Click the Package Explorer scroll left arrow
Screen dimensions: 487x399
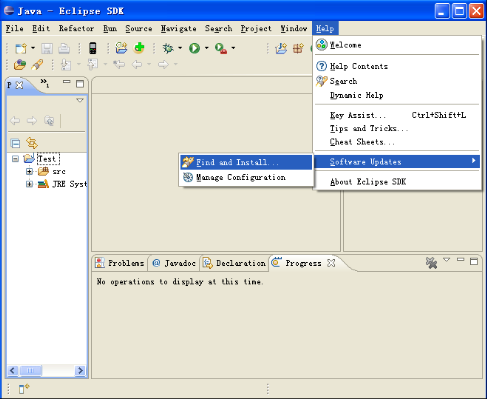click(13, 370)
